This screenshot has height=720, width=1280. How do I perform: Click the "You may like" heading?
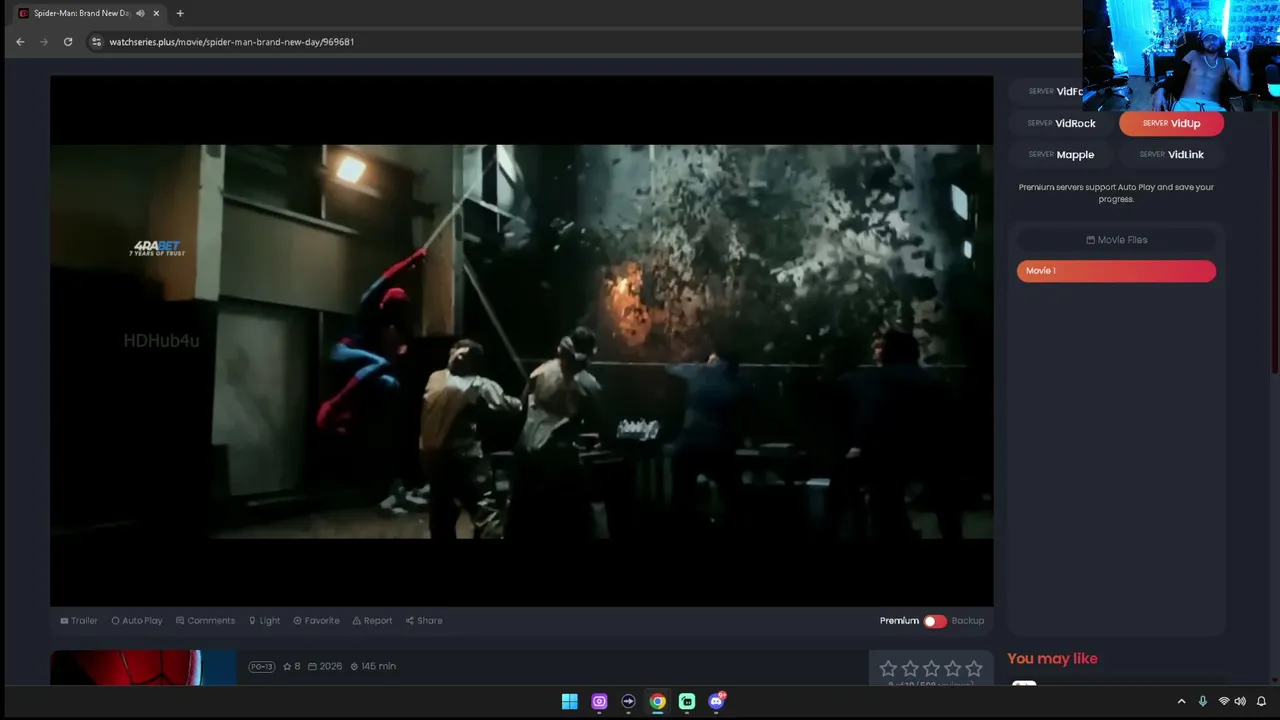pos(1052,659)
